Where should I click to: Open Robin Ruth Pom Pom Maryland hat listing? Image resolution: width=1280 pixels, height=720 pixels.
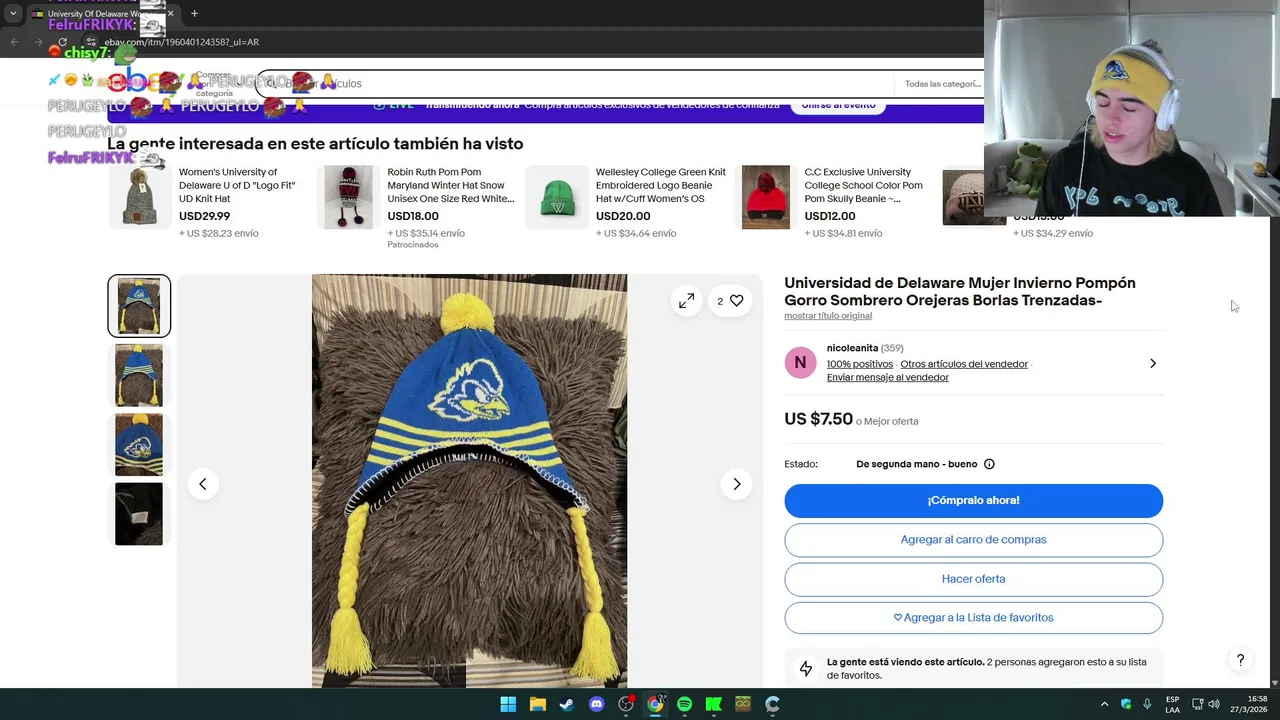click(451, 185)
